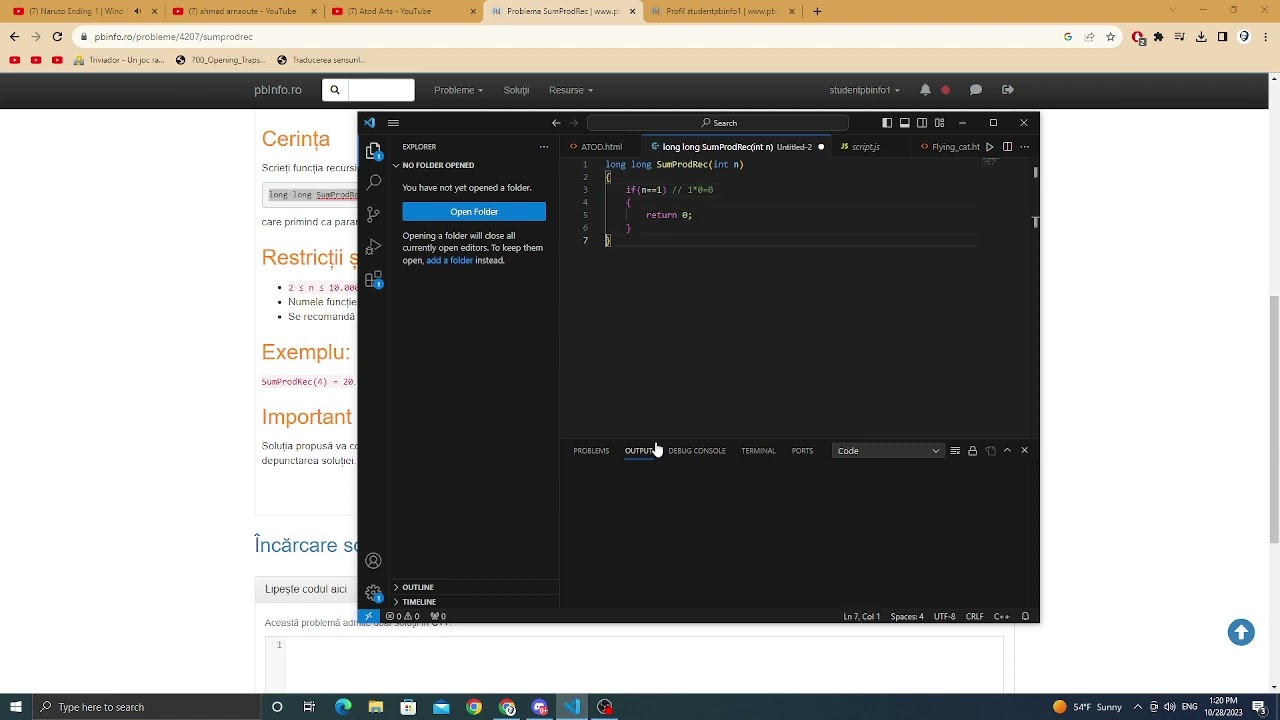Switch to the PORTS panel tab
1280x720 pixels.
coord(802,451)
